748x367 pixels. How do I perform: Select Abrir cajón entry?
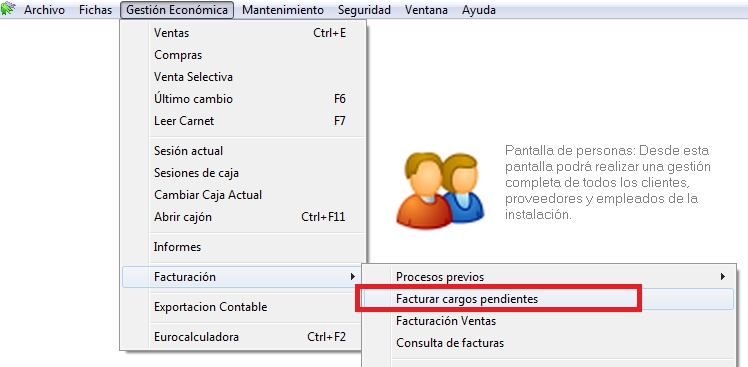coord(244,217)
